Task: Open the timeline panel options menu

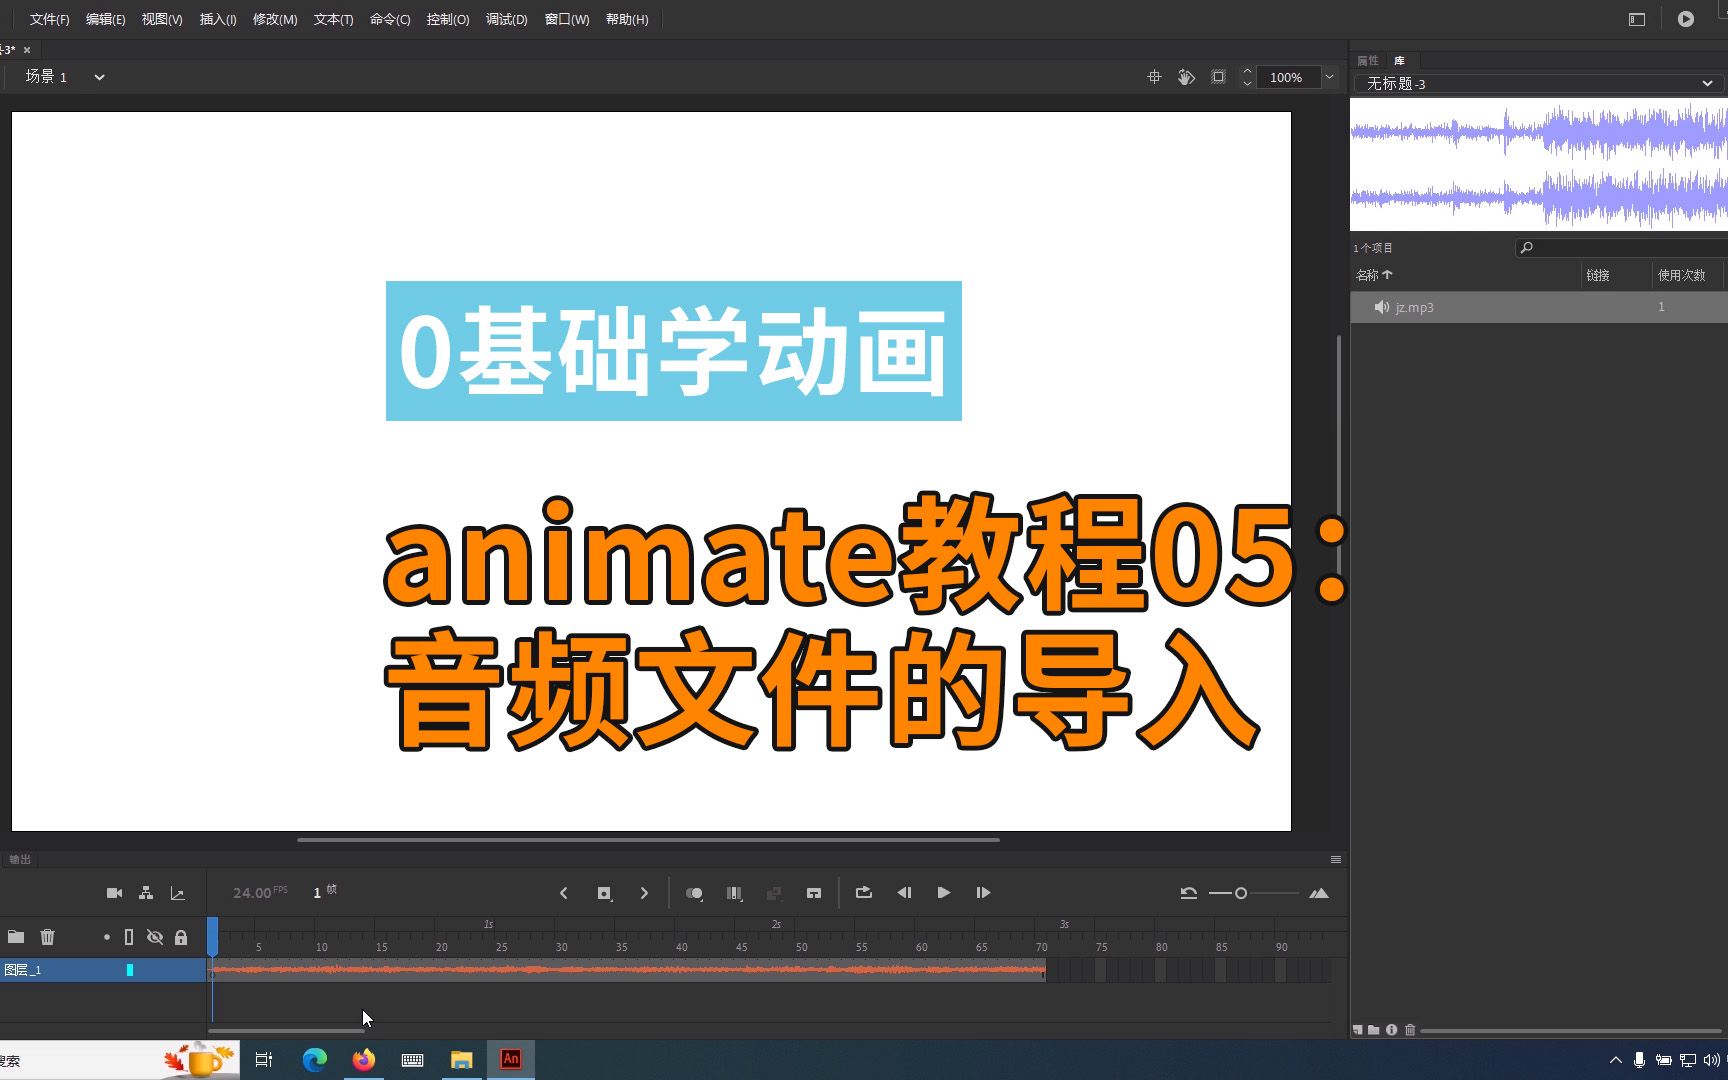Action: pos(1336,860)
